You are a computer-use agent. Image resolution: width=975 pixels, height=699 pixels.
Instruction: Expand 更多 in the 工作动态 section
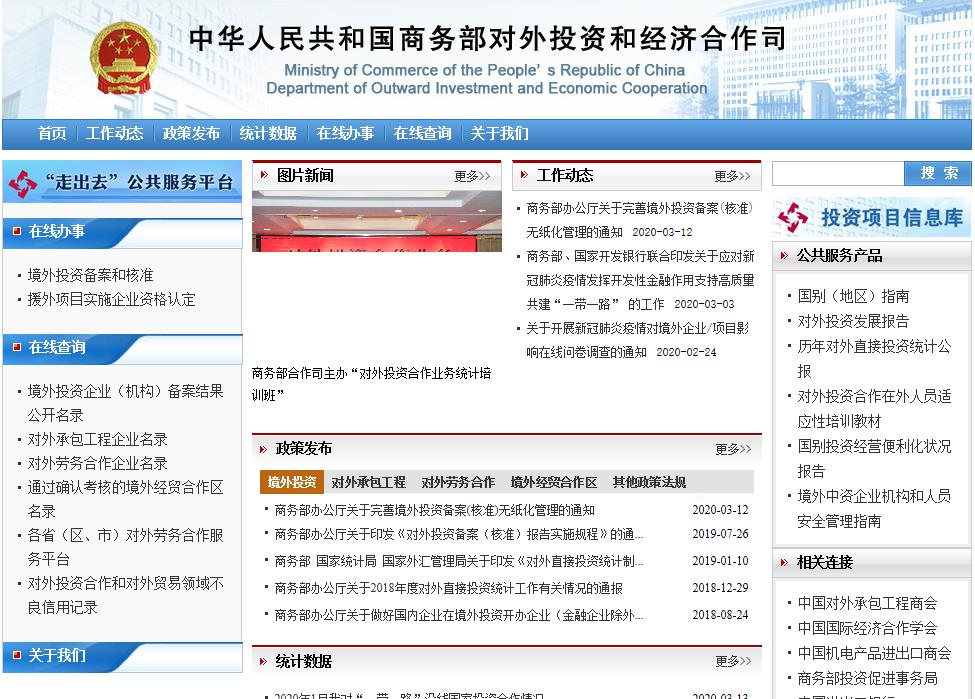click(732, 176)
